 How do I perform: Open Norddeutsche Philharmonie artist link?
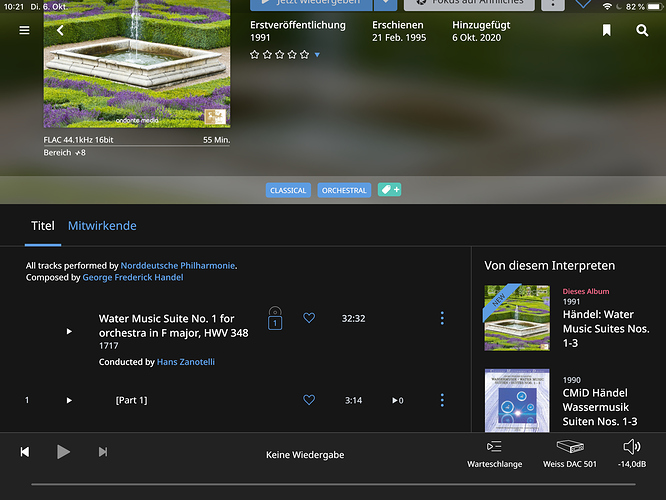point(178,266)
